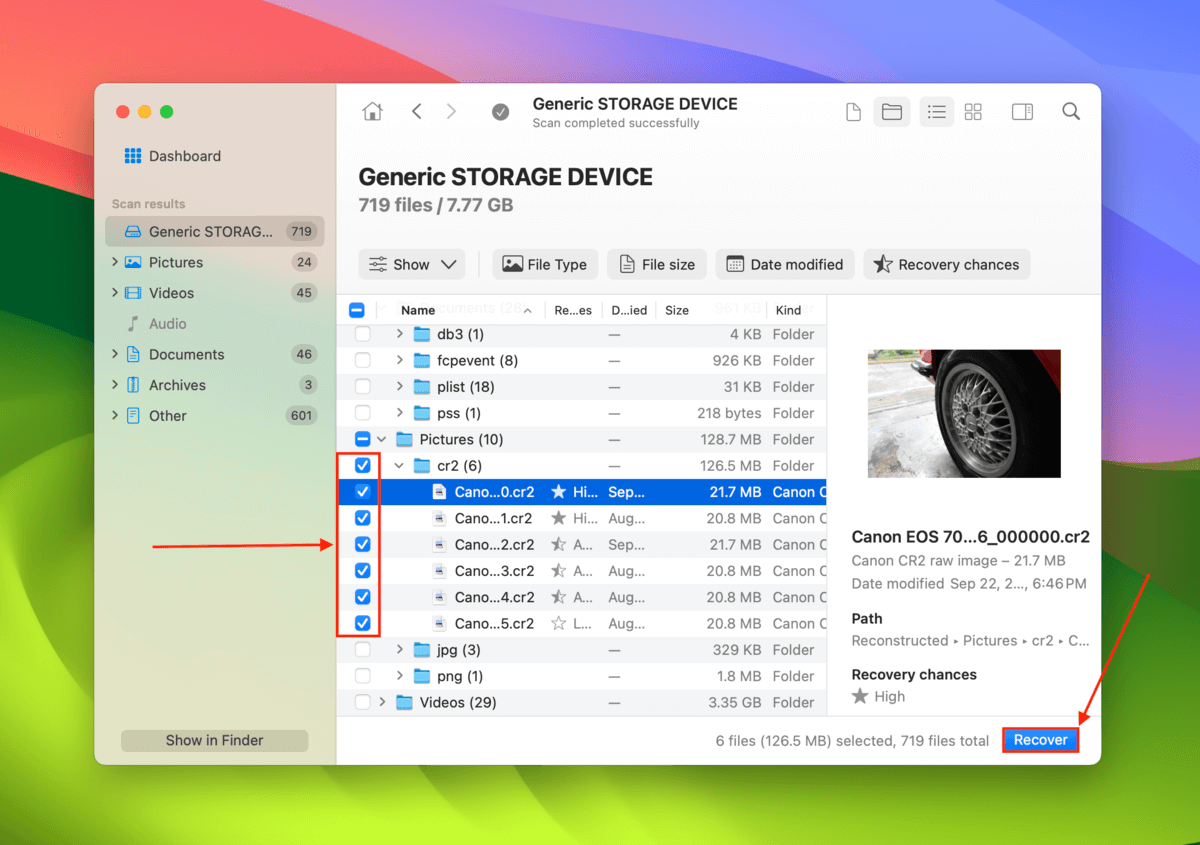The width and height of the screenshot is (1200, 845).
Task: Click the home icon in the toolbar
Action: pos(372,111)
